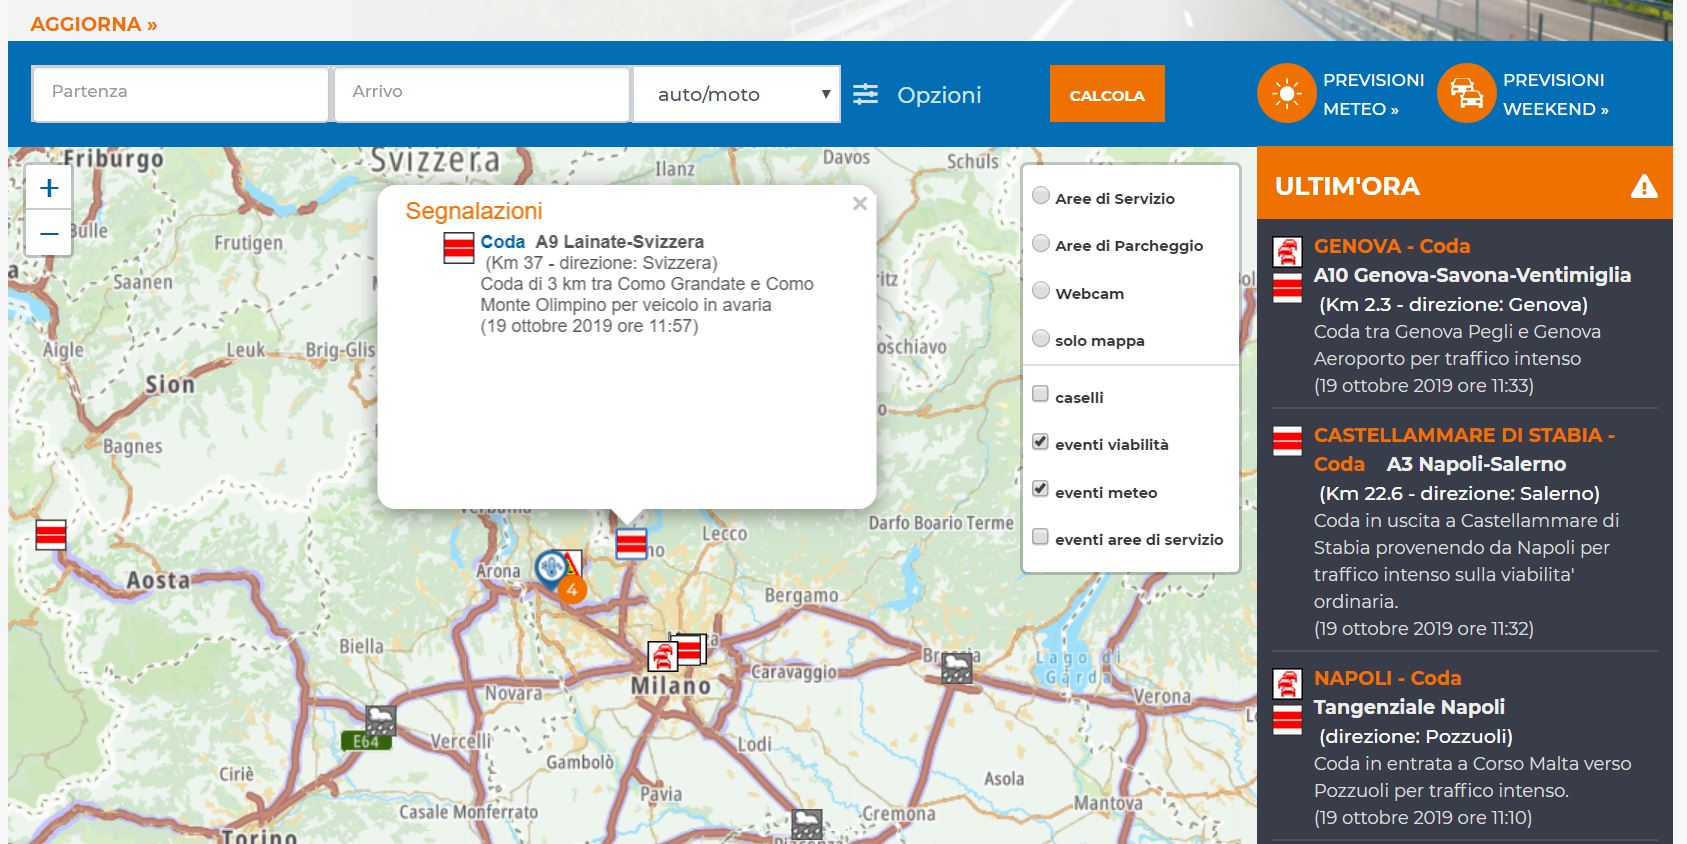This screenshot has height=844, width=1687.
Task: Click the car traffic icon beside Napoli news
Action: (1287, 684)
